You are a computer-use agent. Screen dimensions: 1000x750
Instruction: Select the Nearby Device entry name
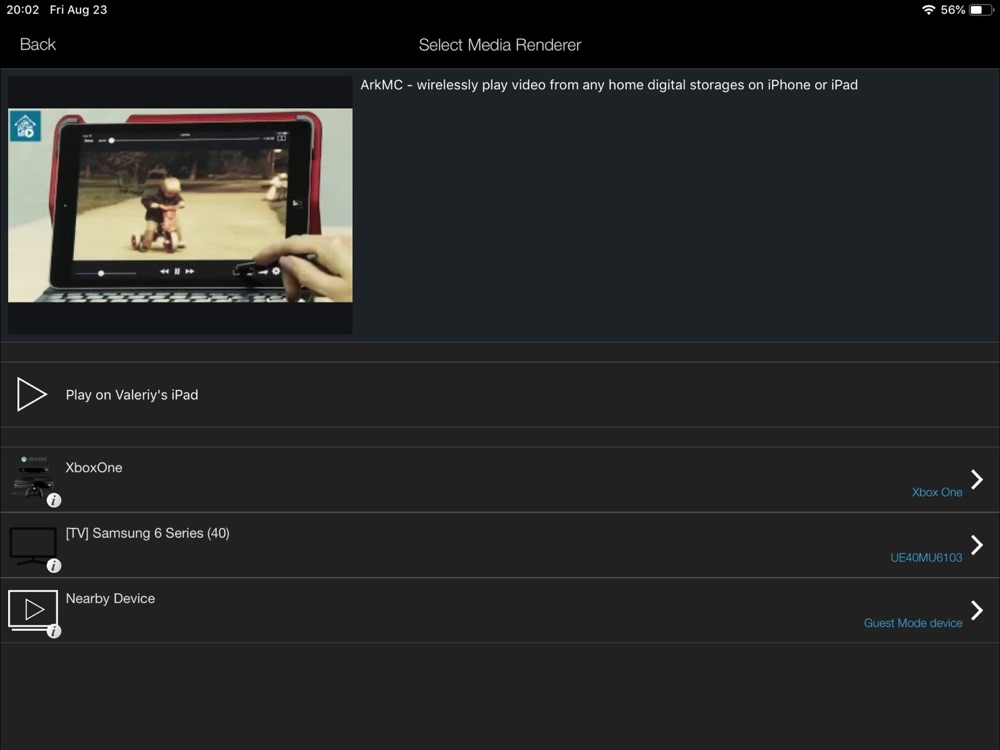click(110, 598)
